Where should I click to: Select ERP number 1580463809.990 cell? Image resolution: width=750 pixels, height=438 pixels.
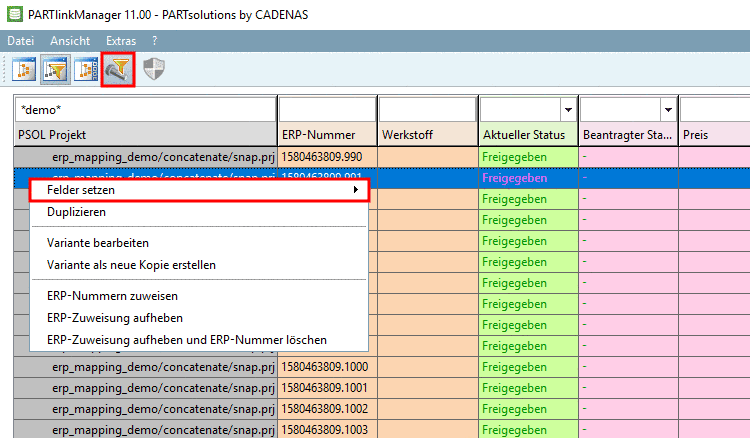327,157
